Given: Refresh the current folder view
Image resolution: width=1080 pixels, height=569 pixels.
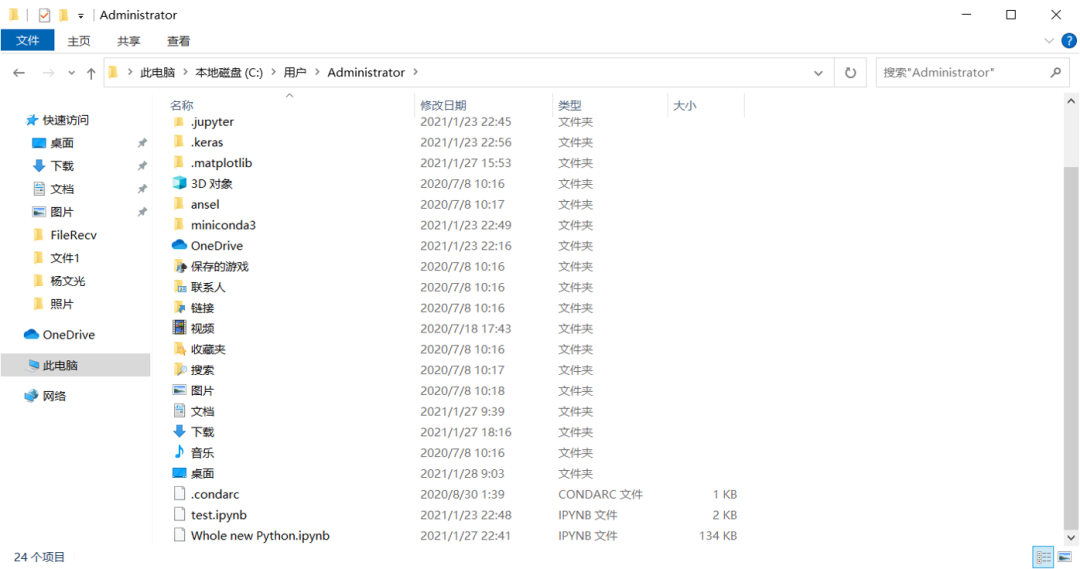Looking at the screenshot, I should pyautogui.click(x=851, y=72).
